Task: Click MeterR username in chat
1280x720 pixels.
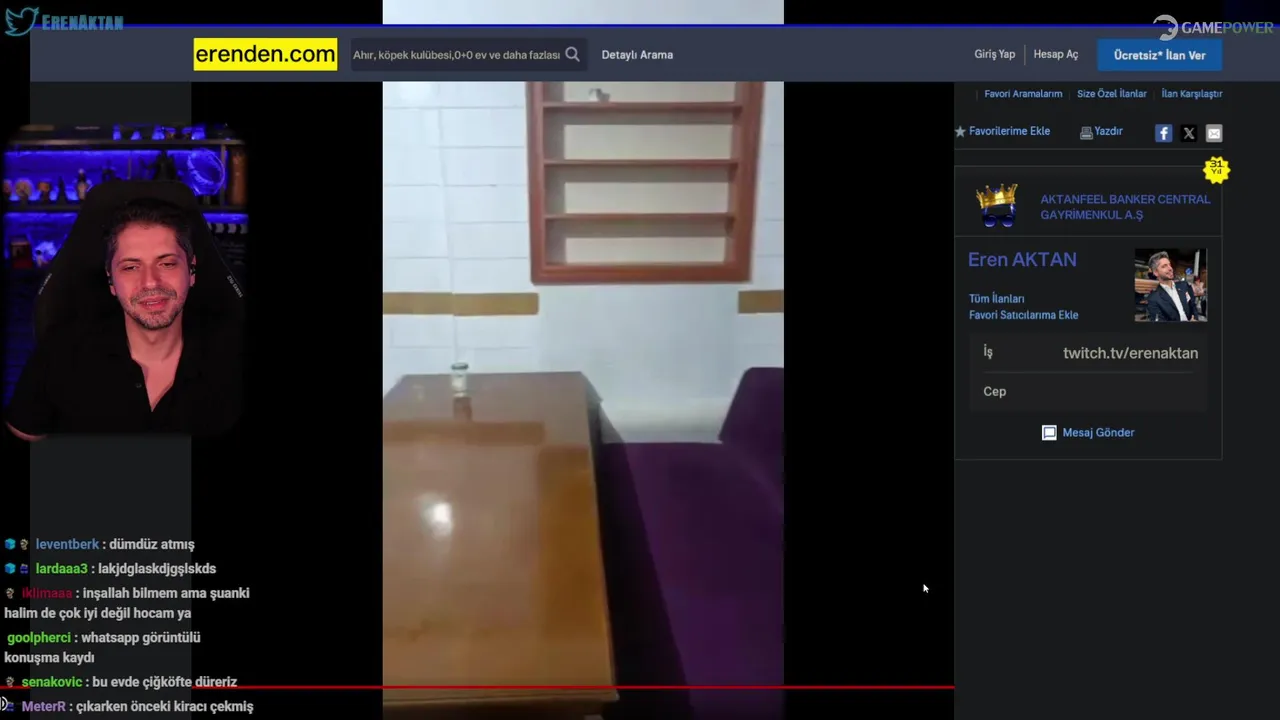Action: (43, 707)
